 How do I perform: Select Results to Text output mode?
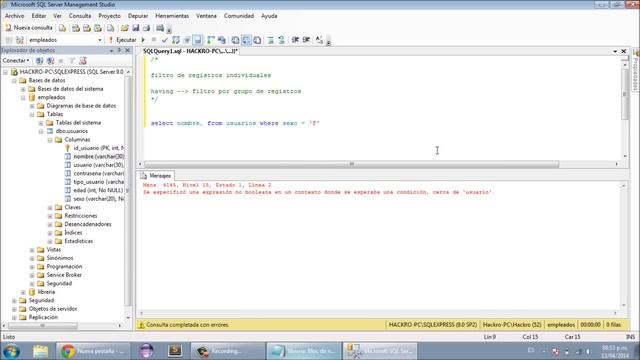[x=236, y=40]
